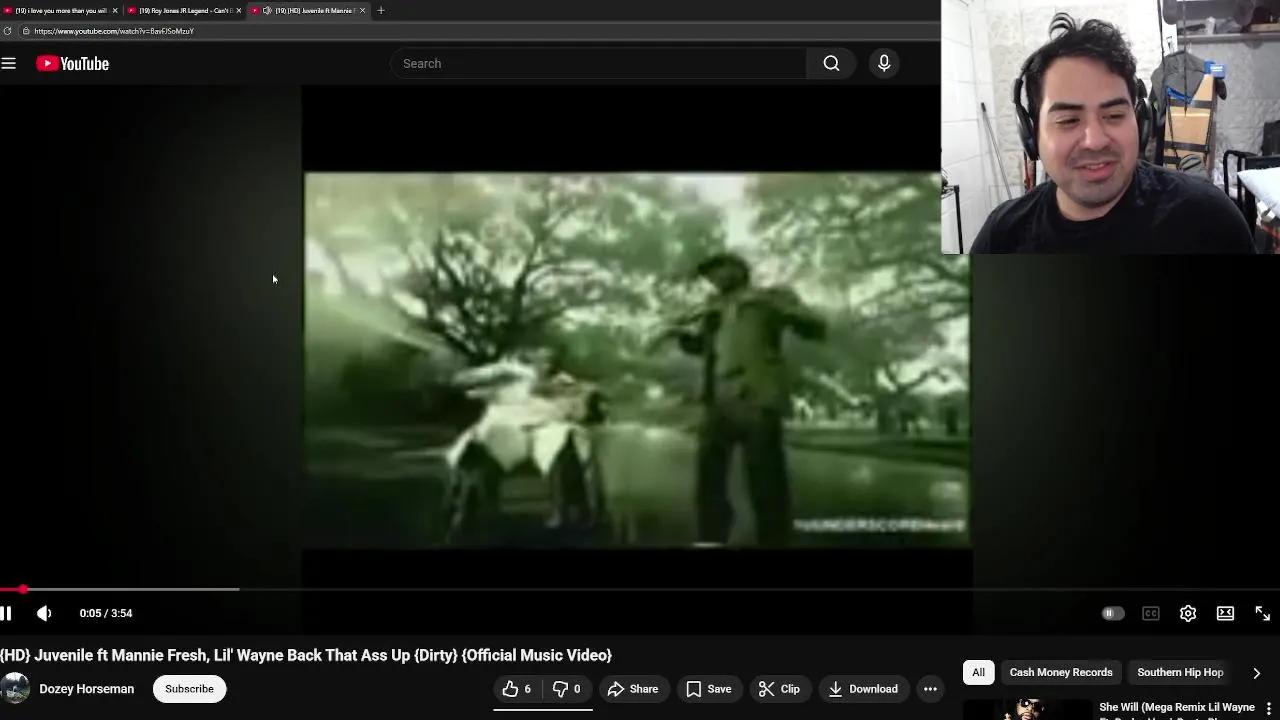Show more filter chips with right arrow
This screenshot has height=720, width=1280.
(1256, 673)
